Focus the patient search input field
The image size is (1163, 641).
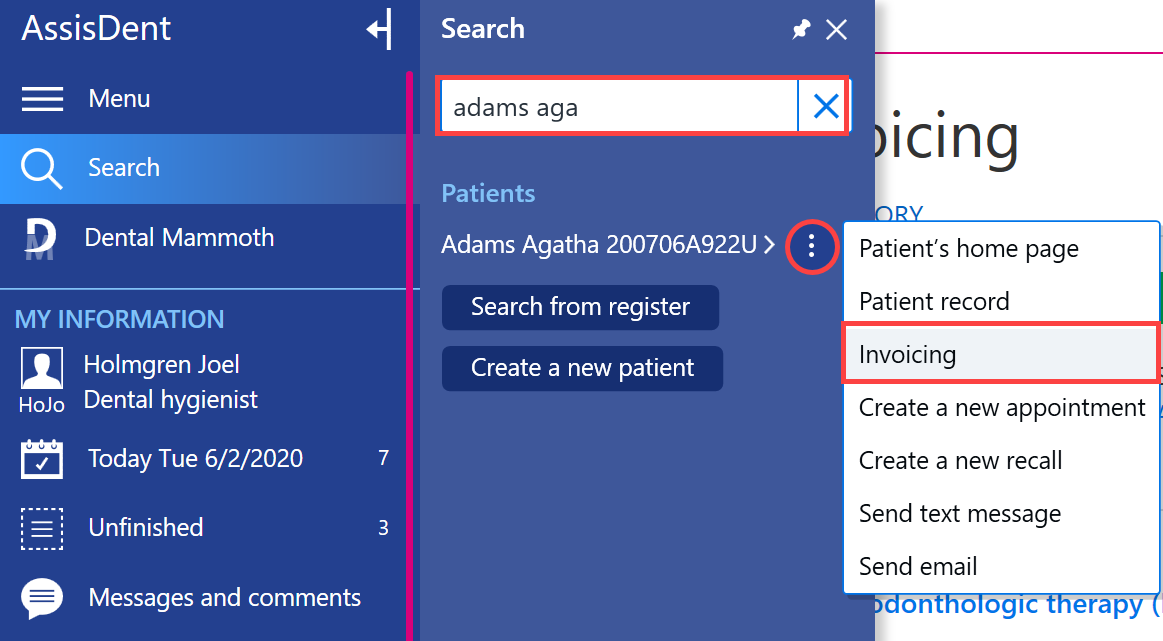619,106
